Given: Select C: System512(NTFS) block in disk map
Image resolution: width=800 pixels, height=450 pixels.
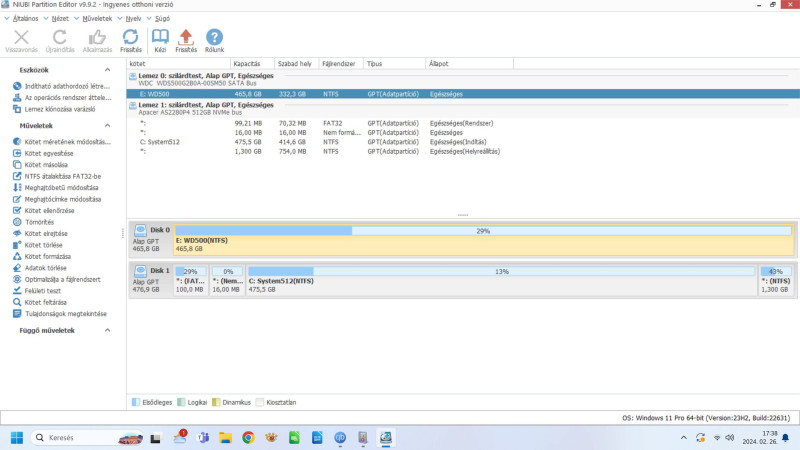Looking at the screenshot, I should pyautogui.click(x=502, y=280).
